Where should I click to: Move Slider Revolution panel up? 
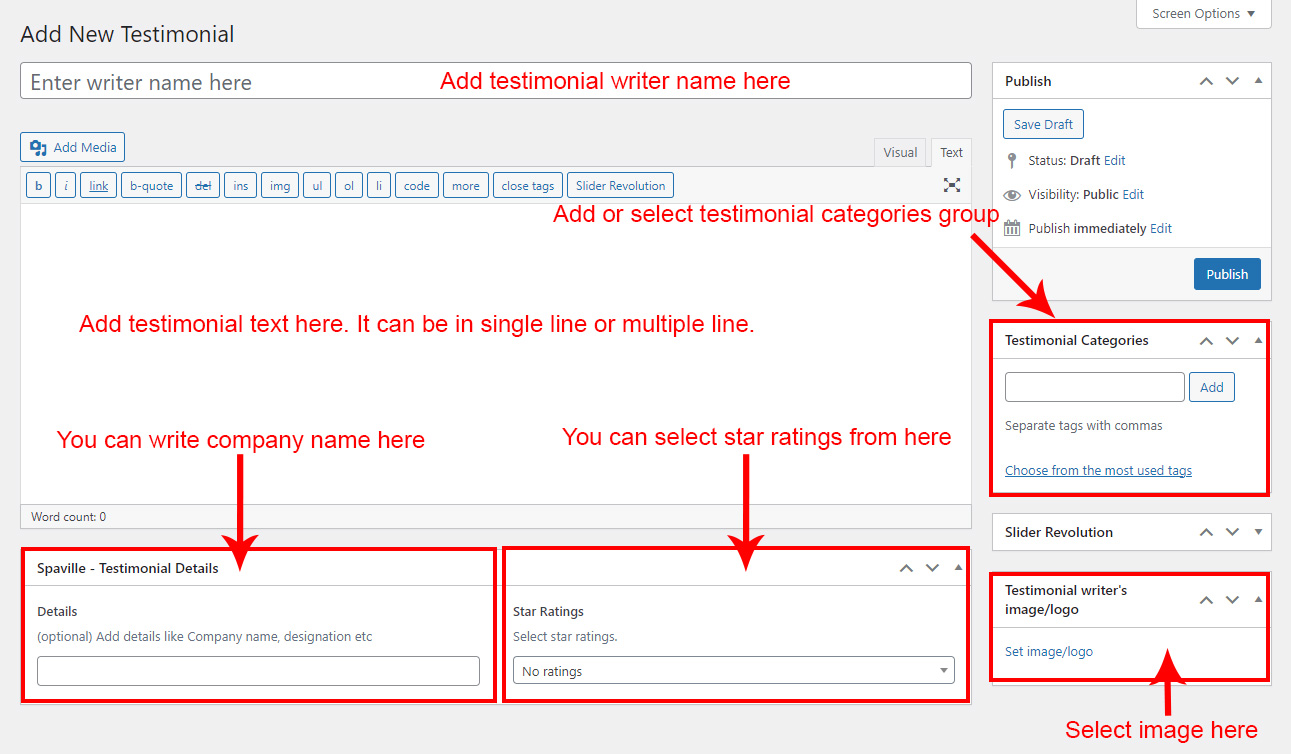1206,532
